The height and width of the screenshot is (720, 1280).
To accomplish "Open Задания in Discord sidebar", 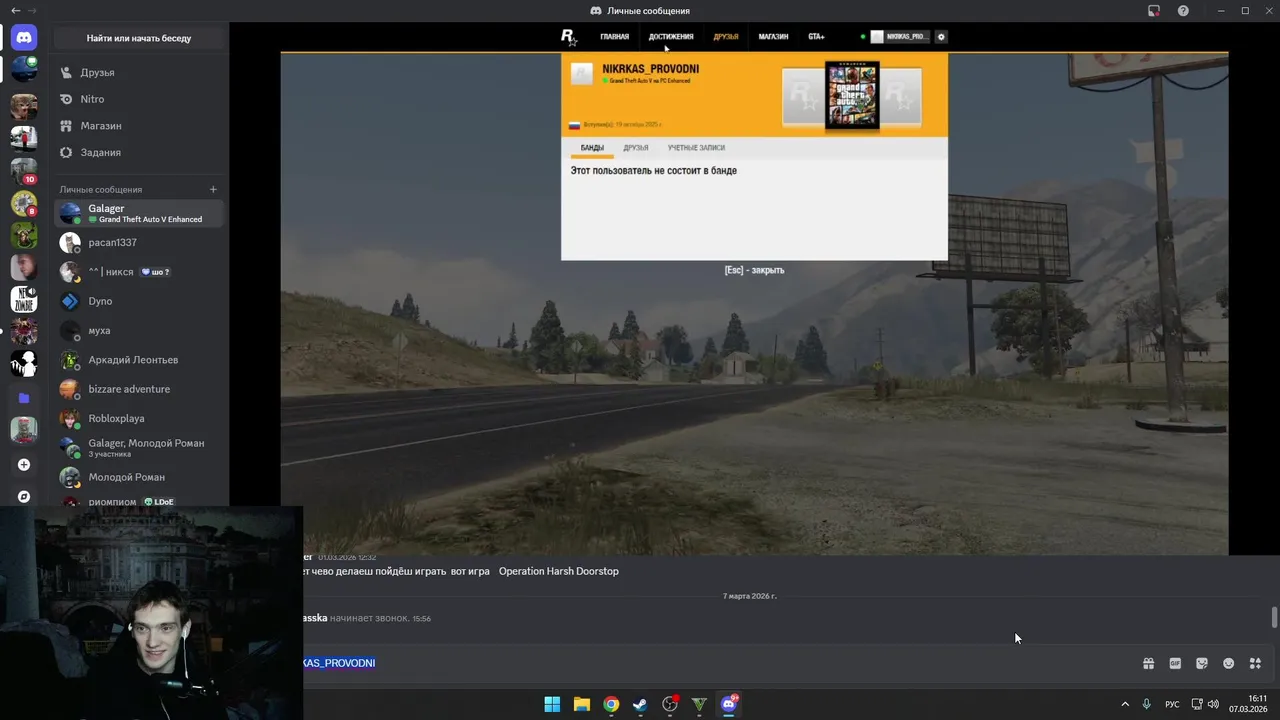I will 139,152.
